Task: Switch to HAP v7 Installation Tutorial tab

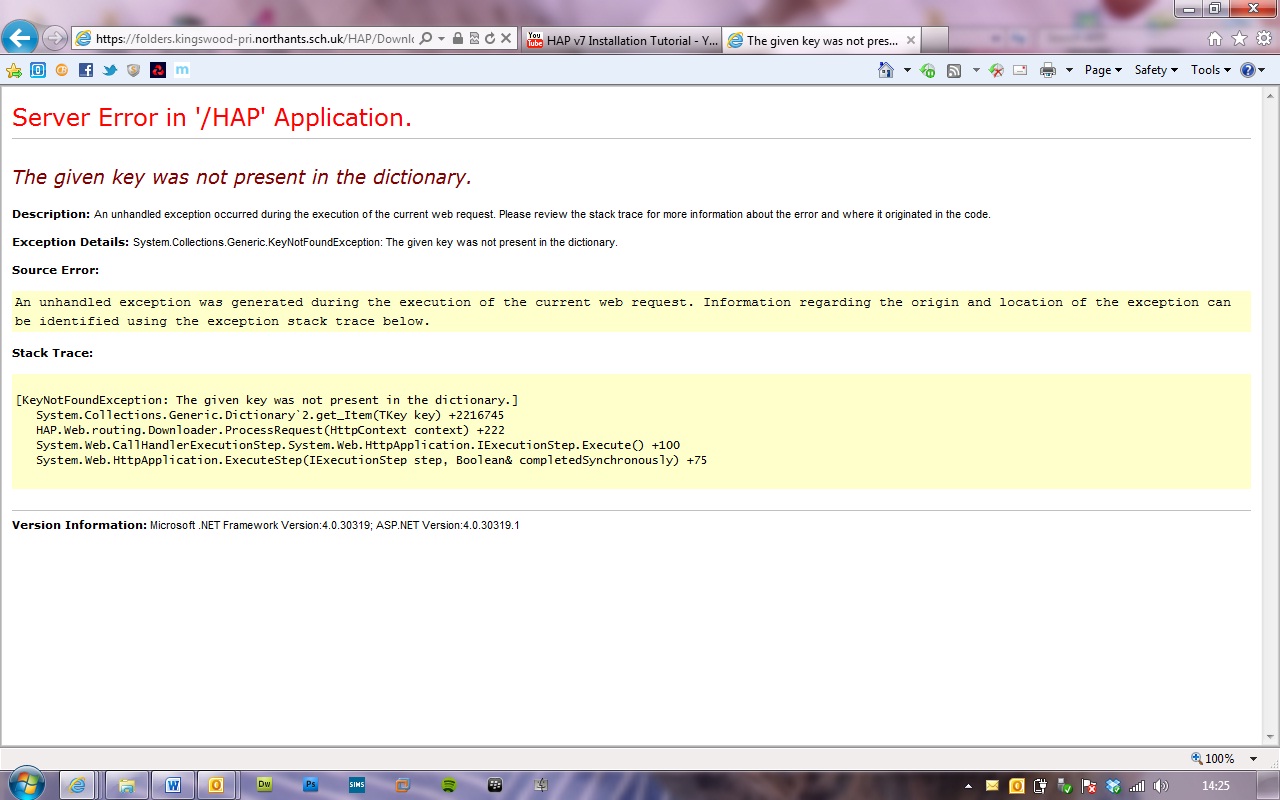Action: (x=622, y=40)
